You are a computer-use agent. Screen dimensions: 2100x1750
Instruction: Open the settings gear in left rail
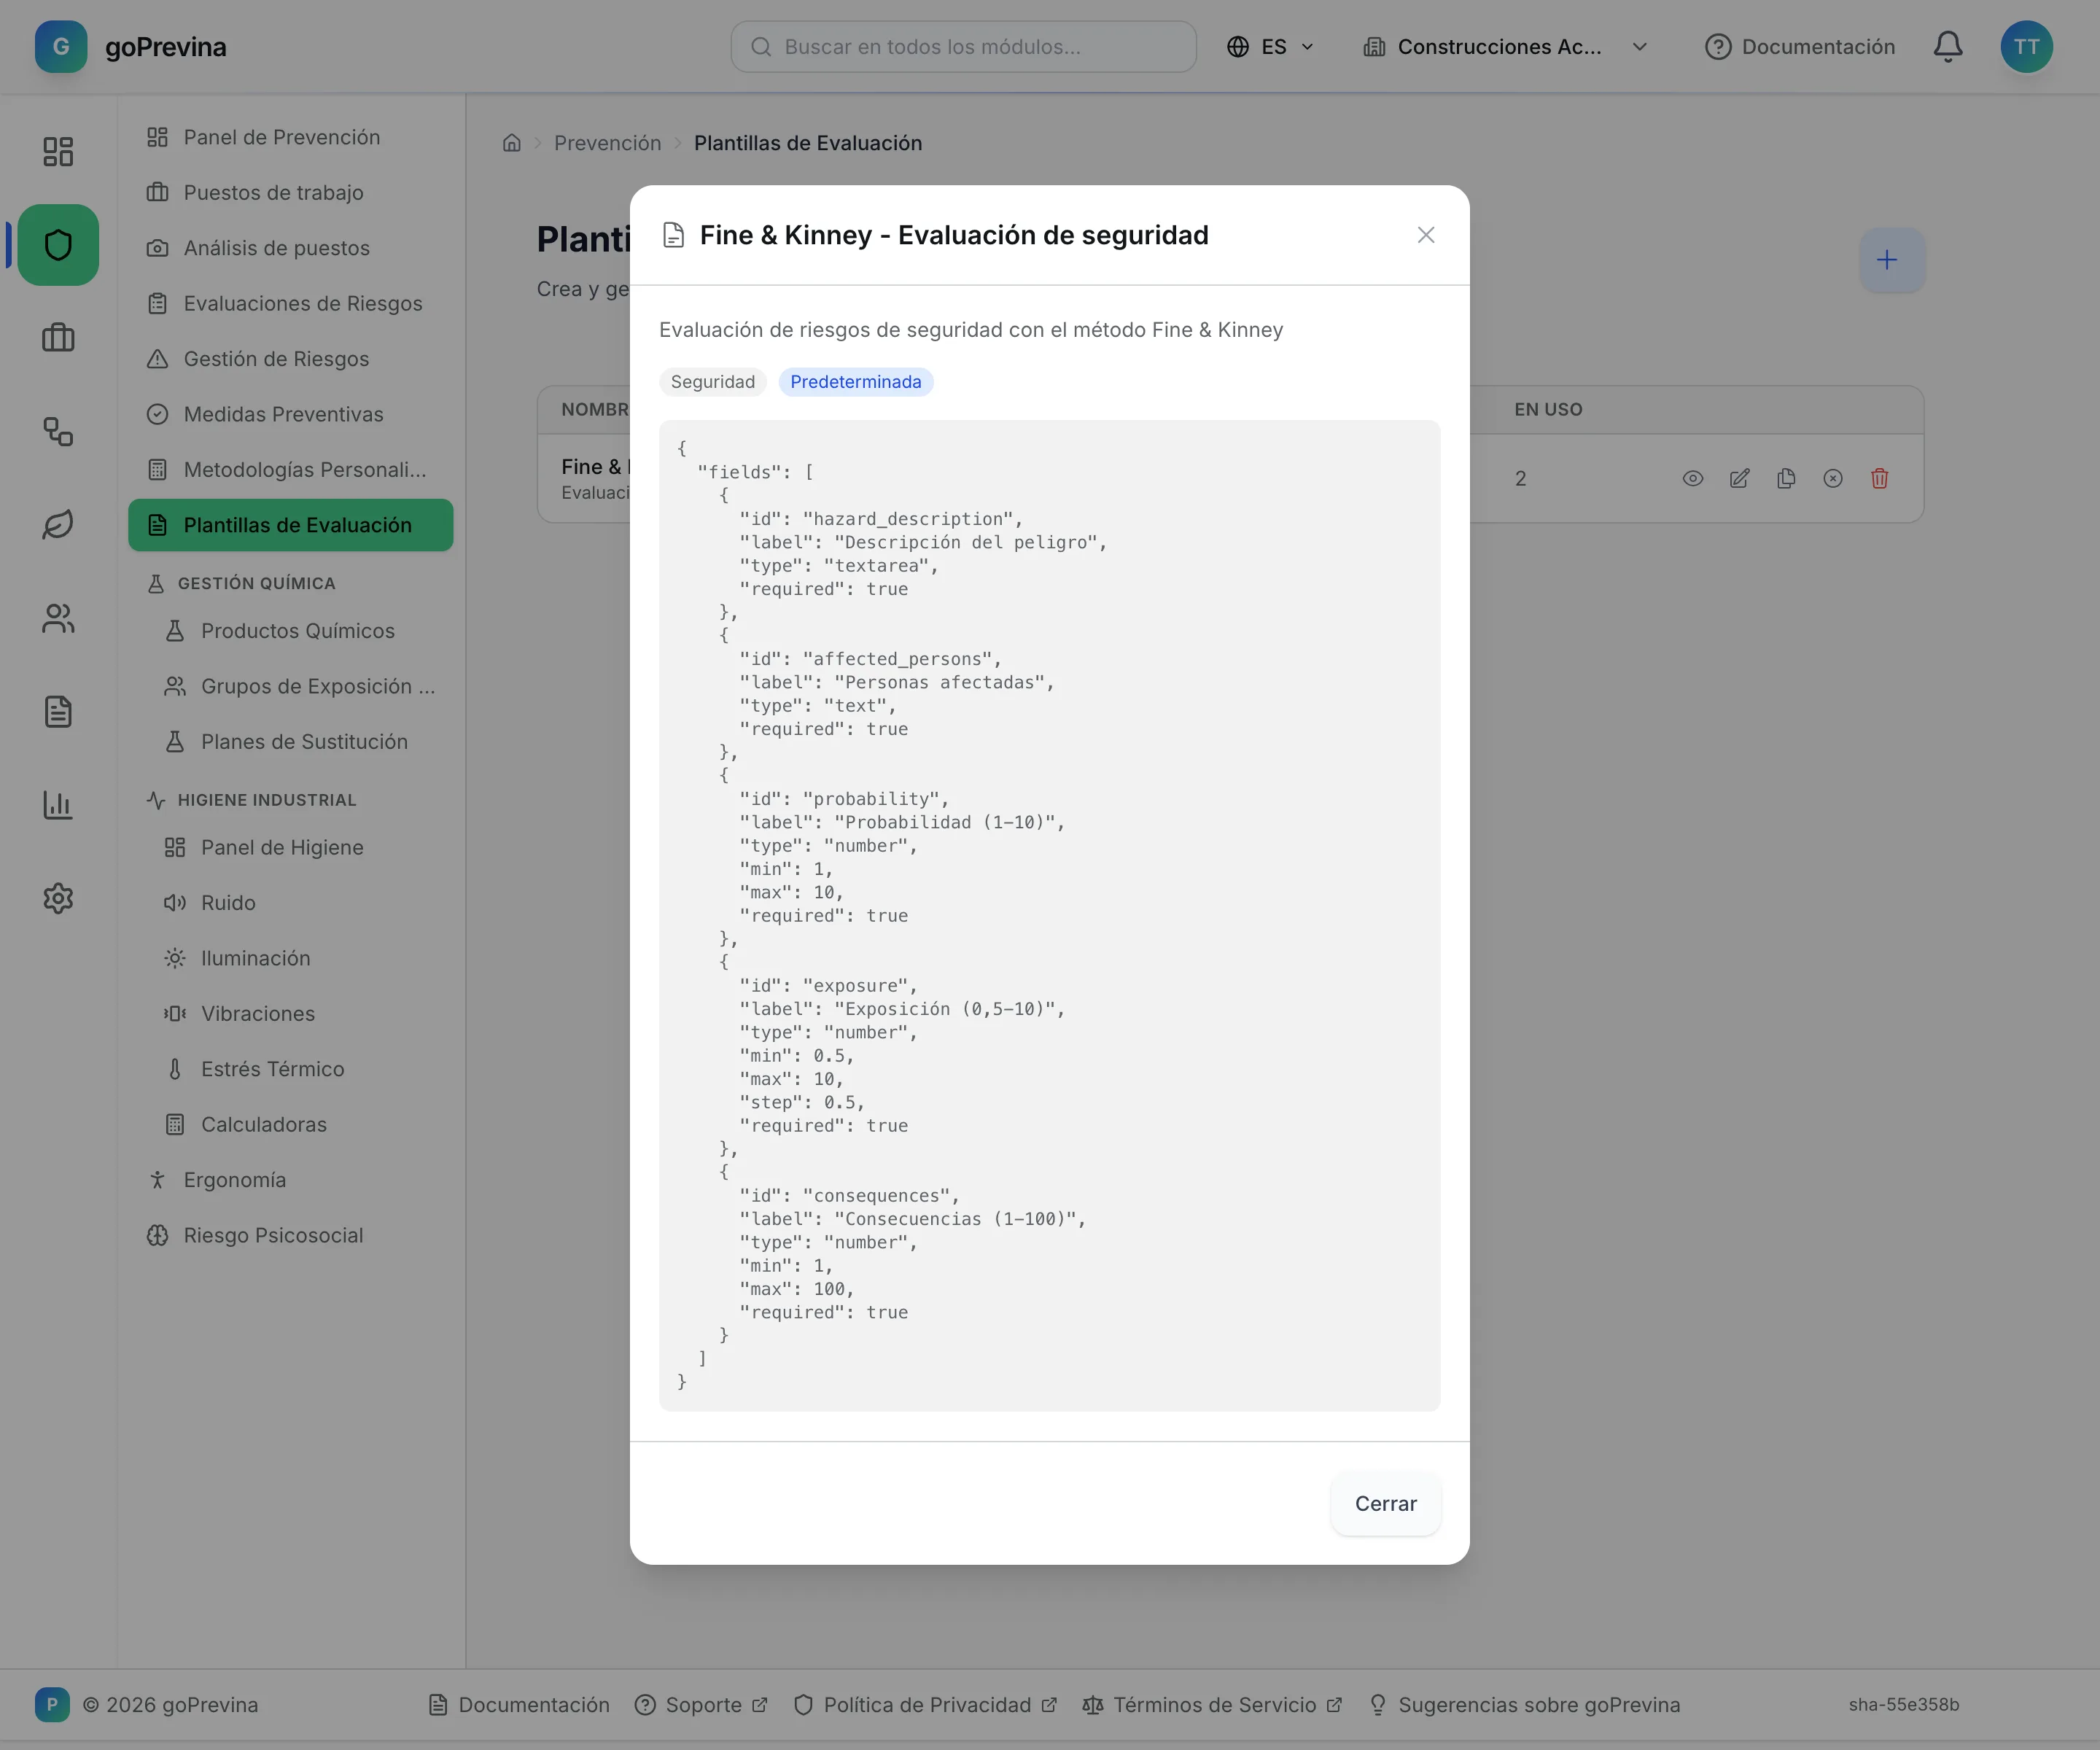tap(58, 898)
